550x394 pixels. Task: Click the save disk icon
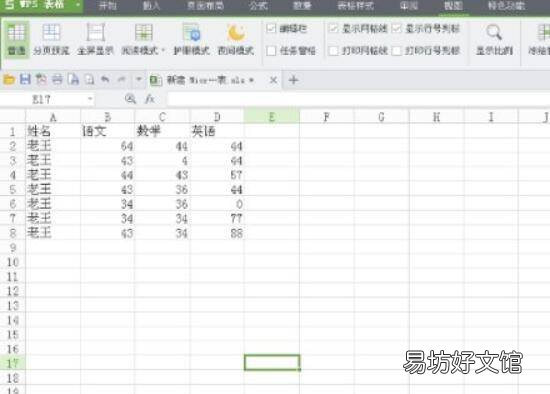click(x=25, y=80)
